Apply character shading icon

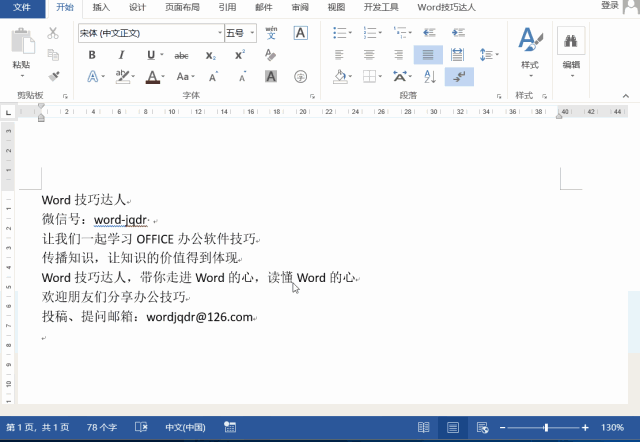click(x=271, y=76)
